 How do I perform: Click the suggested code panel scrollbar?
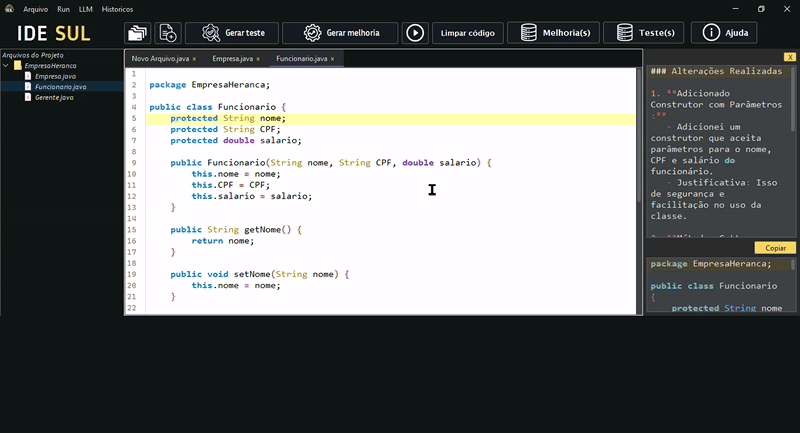click(793, 265)
